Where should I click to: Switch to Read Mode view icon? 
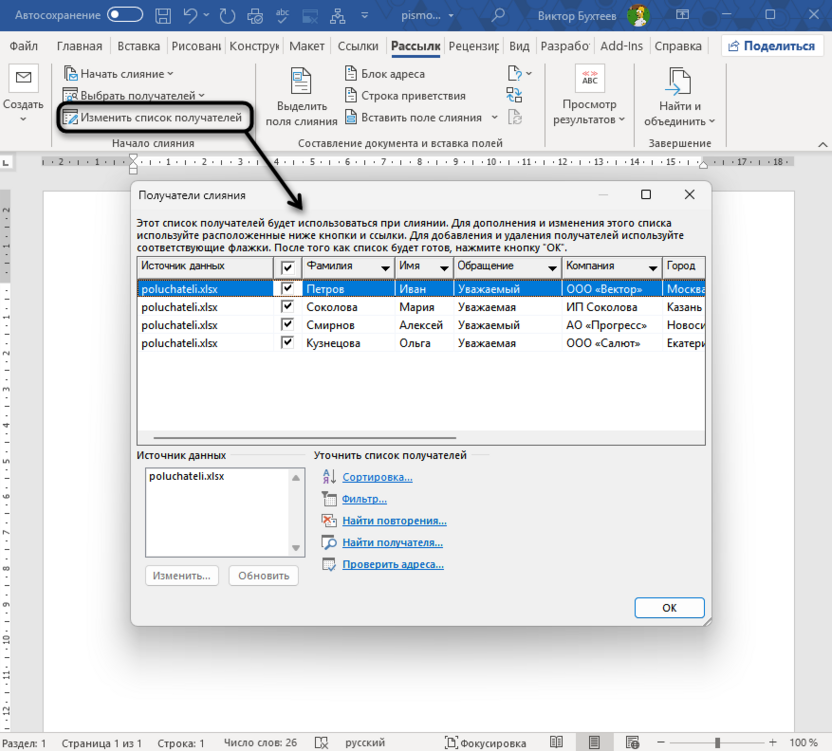click(x=556, y=742)
